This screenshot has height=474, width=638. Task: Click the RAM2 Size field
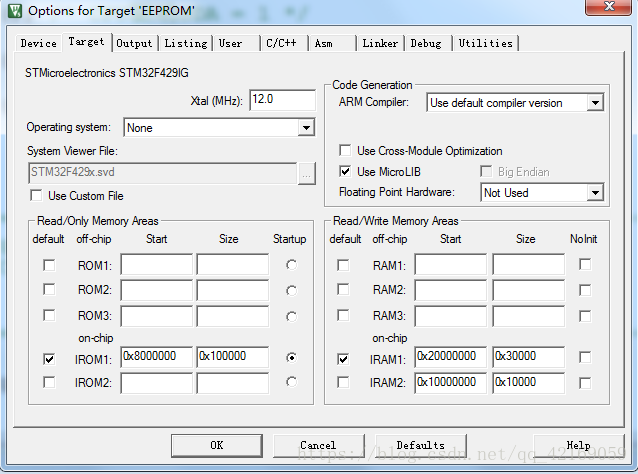pyautogui.click(x=529, y=290)
